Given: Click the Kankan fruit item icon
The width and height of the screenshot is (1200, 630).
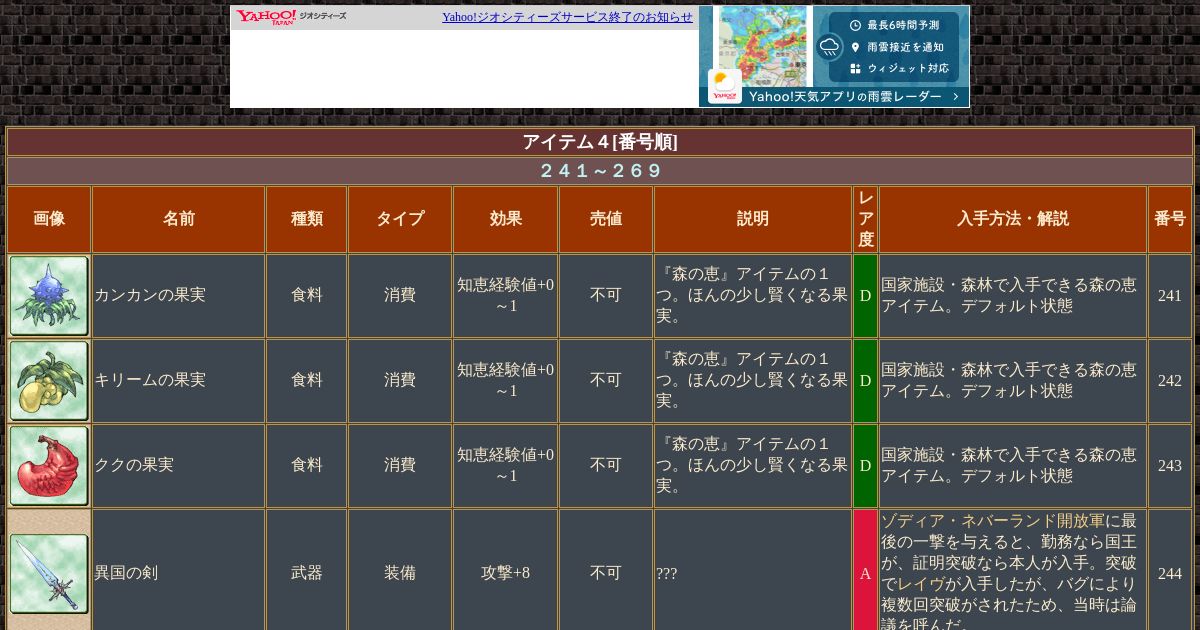Looking at the screenshot, I should click(49, 296).
